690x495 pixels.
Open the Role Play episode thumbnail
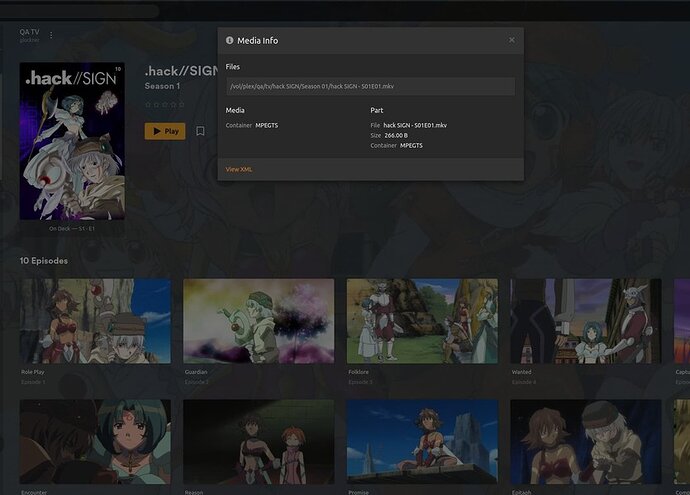pyautogui.click(x=95, y=321)
